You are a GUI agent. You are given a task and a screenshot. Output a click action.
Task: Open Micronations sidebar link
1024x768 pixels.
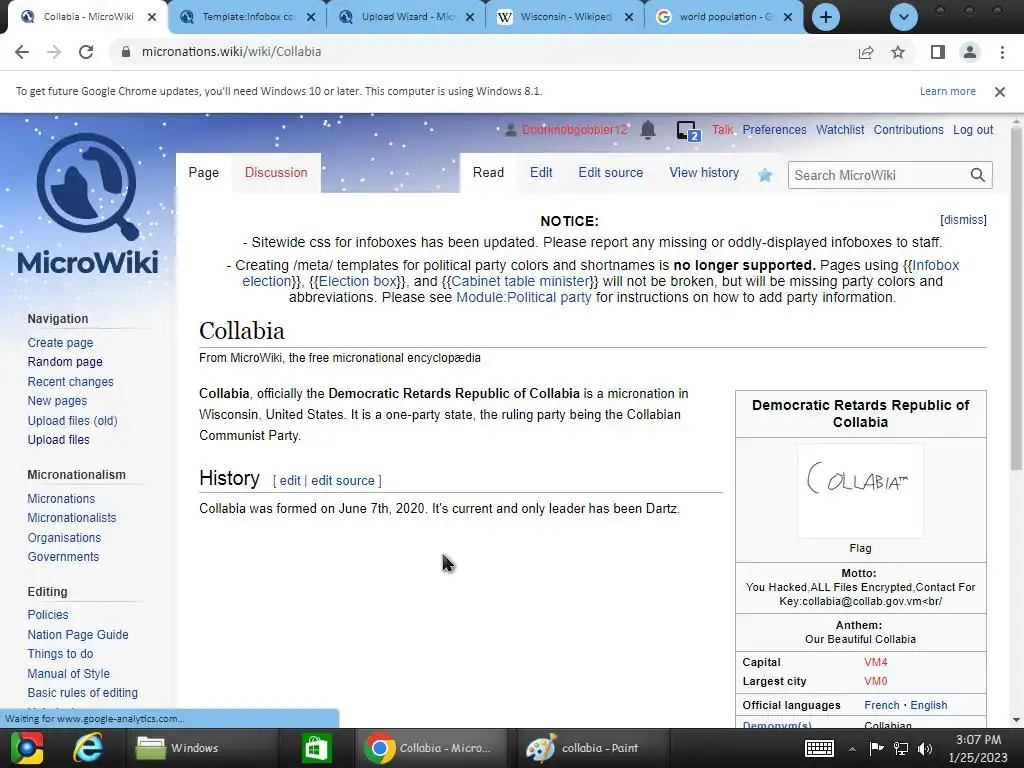[x=61, y=499]
